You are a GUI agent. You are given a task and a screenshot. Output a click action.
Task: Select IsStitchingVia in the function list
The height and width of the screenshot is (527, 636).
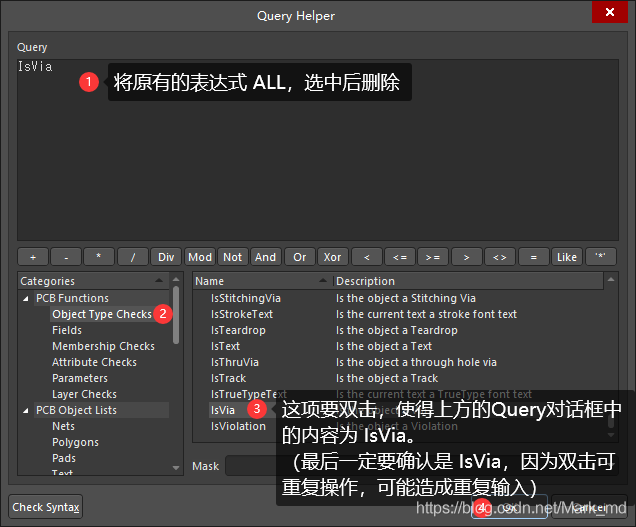(246, 298)
